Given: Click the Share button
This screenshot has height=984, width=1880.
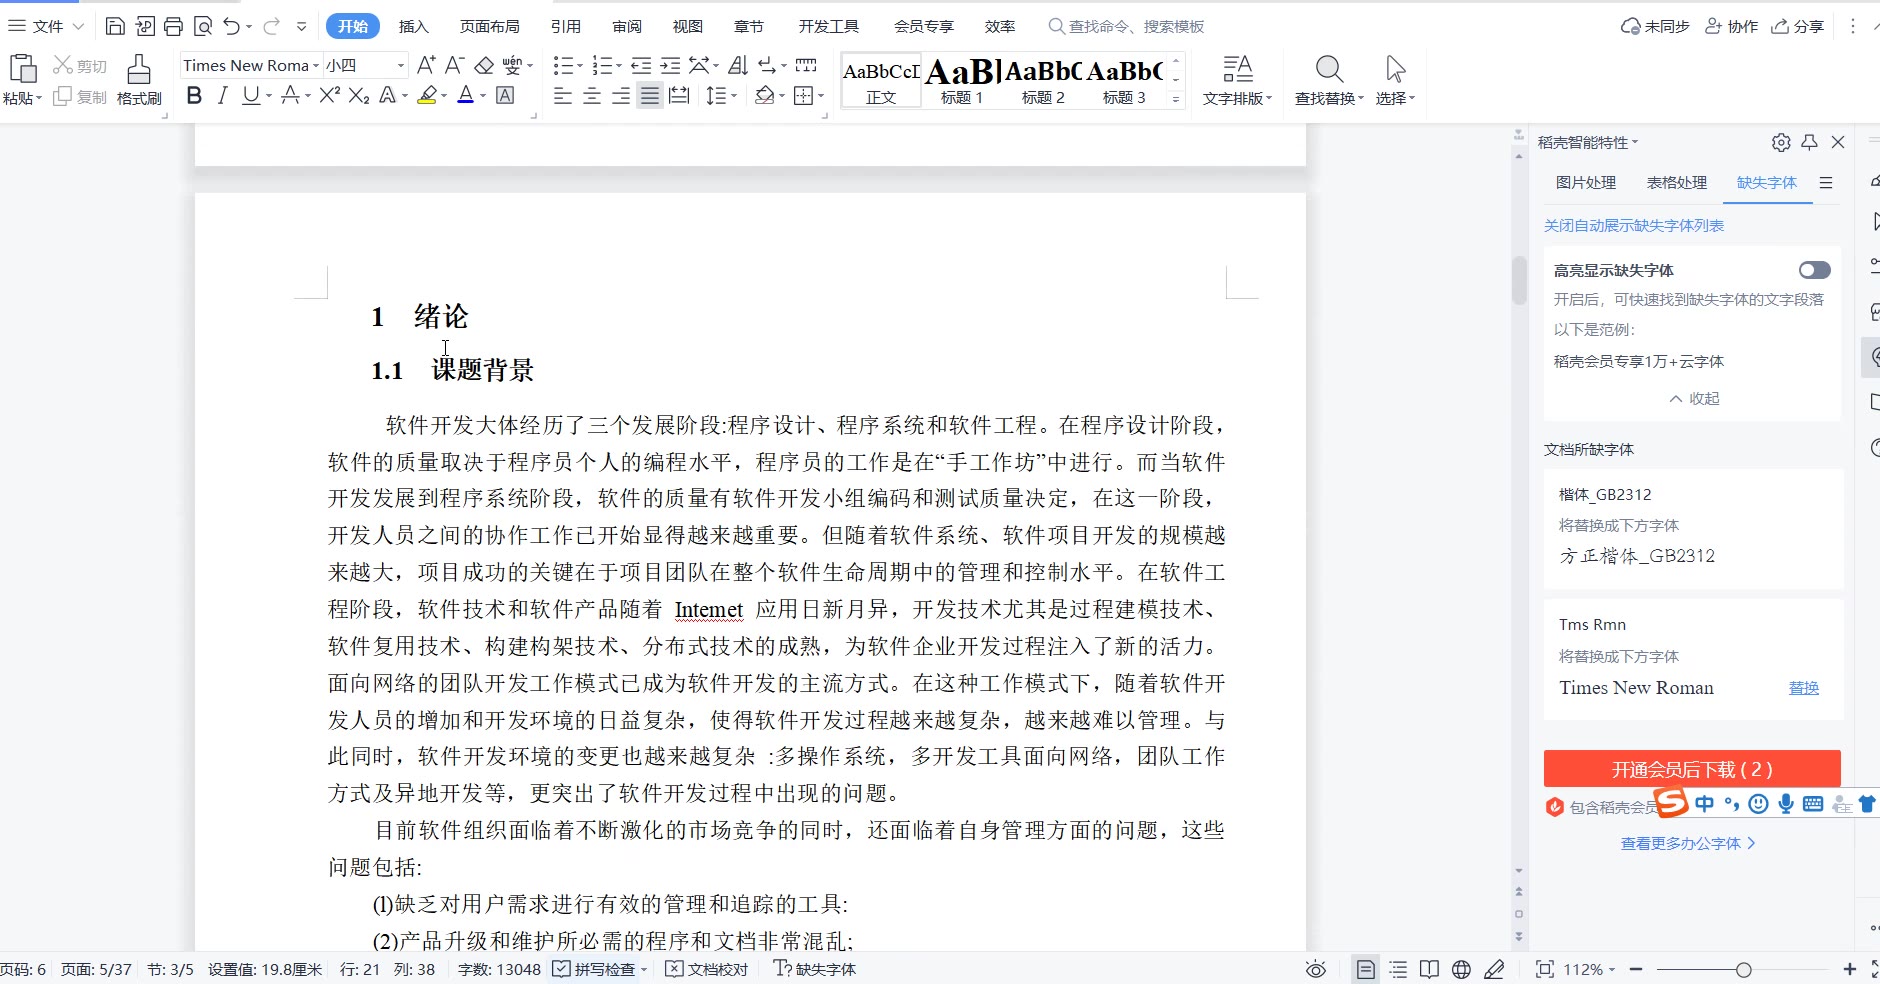Looking at the screenshot, I should (x=1798, y=26).
